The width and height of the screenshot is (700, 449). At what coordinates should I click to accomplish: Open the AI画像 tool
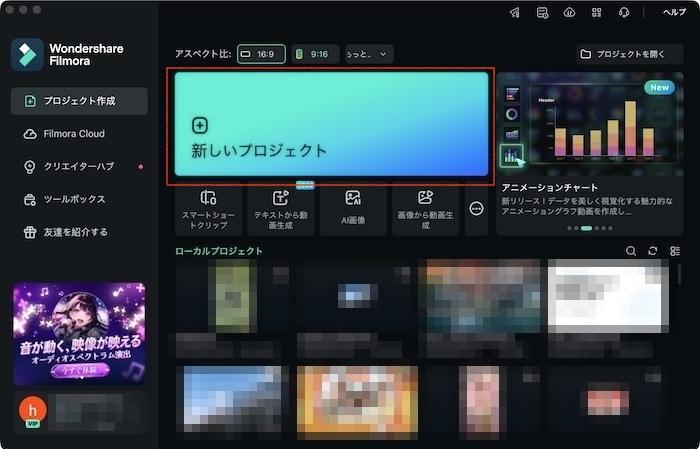(x=353, y=210)
